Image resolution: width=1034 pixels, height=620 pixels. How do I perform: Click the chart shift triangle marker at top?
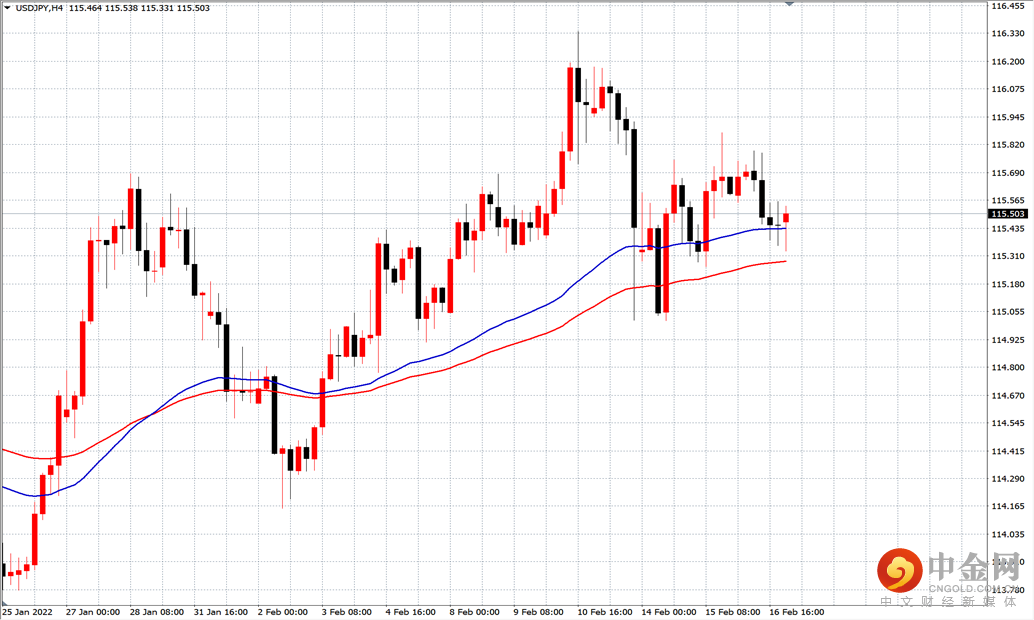[x=789, y=4]
